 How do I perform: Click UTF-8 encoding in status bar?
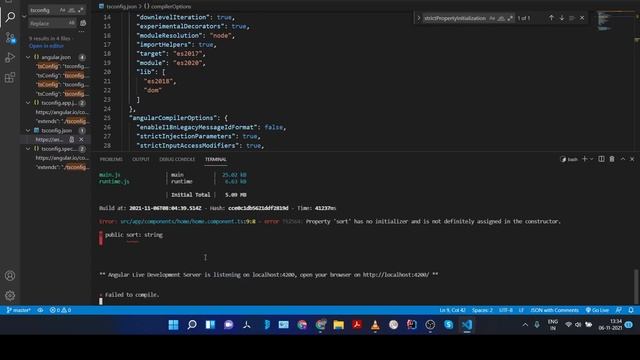(506, 310)
